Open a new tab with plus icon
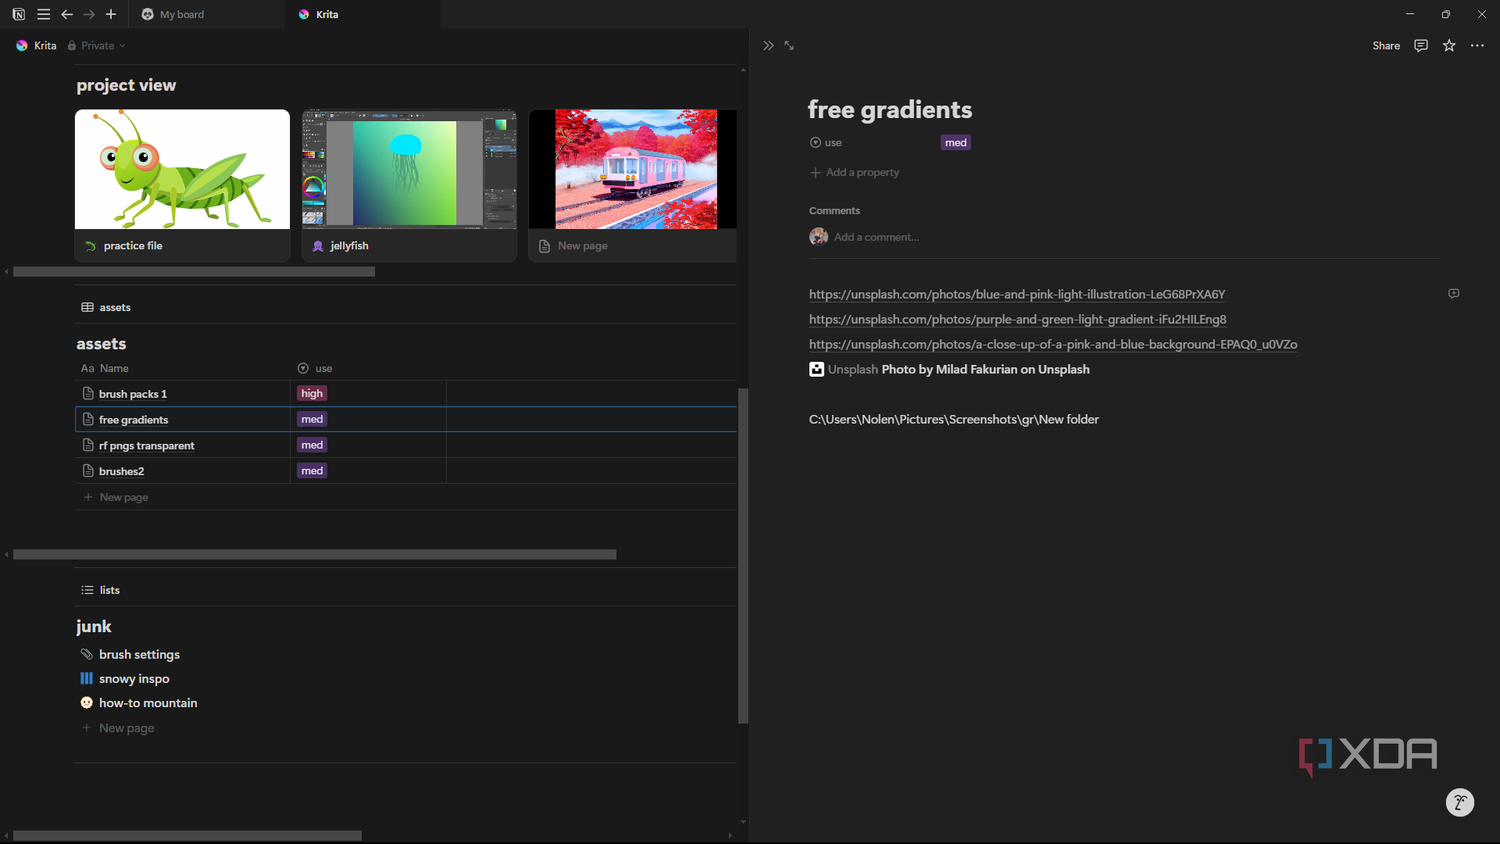Viewport: 1500px width, 844px height. click(x=111, y=14)
